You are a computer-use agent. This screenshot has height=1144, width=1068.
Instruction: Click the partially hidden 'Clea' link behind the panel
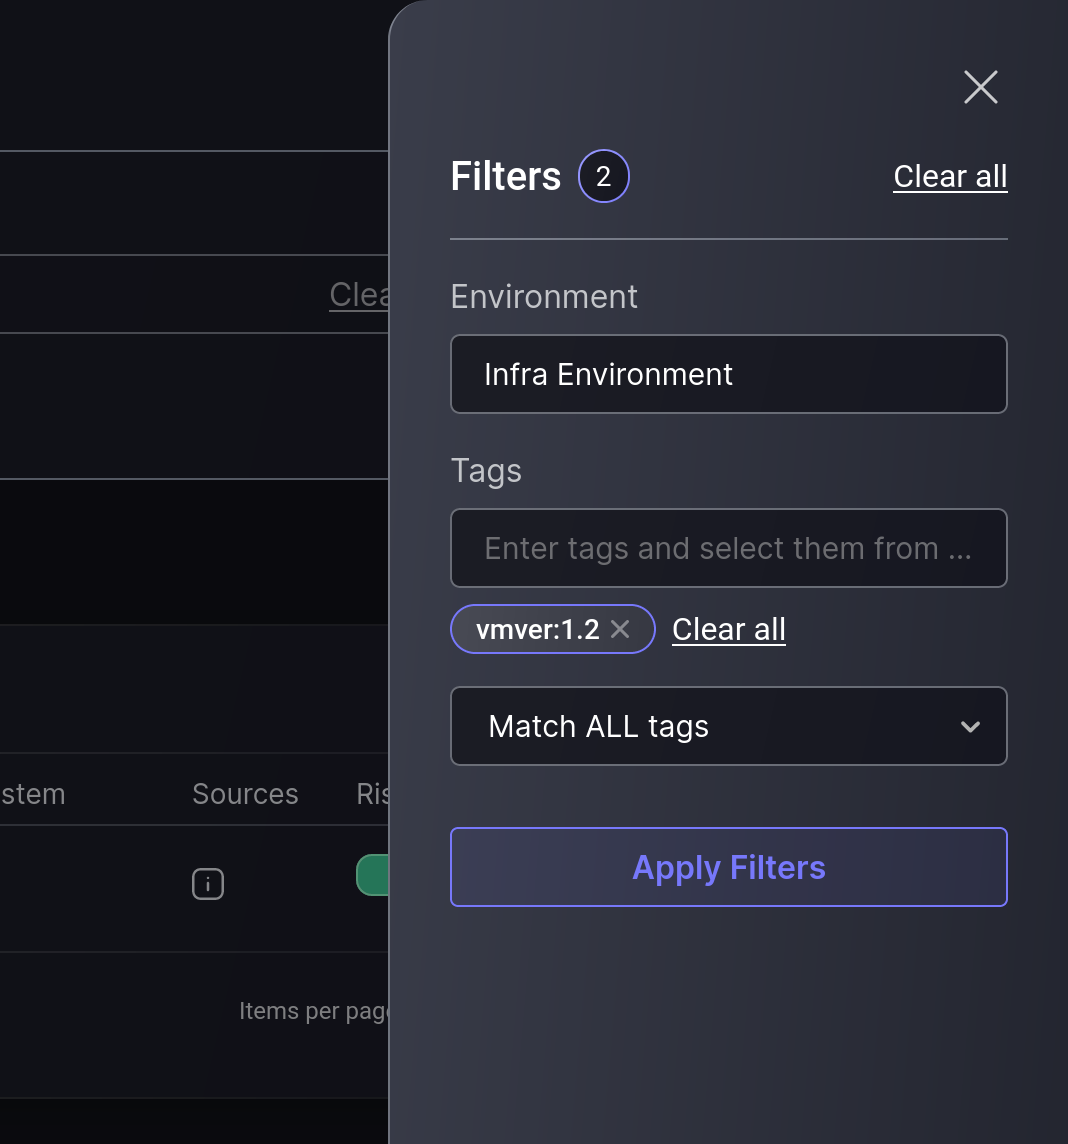point(359,295)
